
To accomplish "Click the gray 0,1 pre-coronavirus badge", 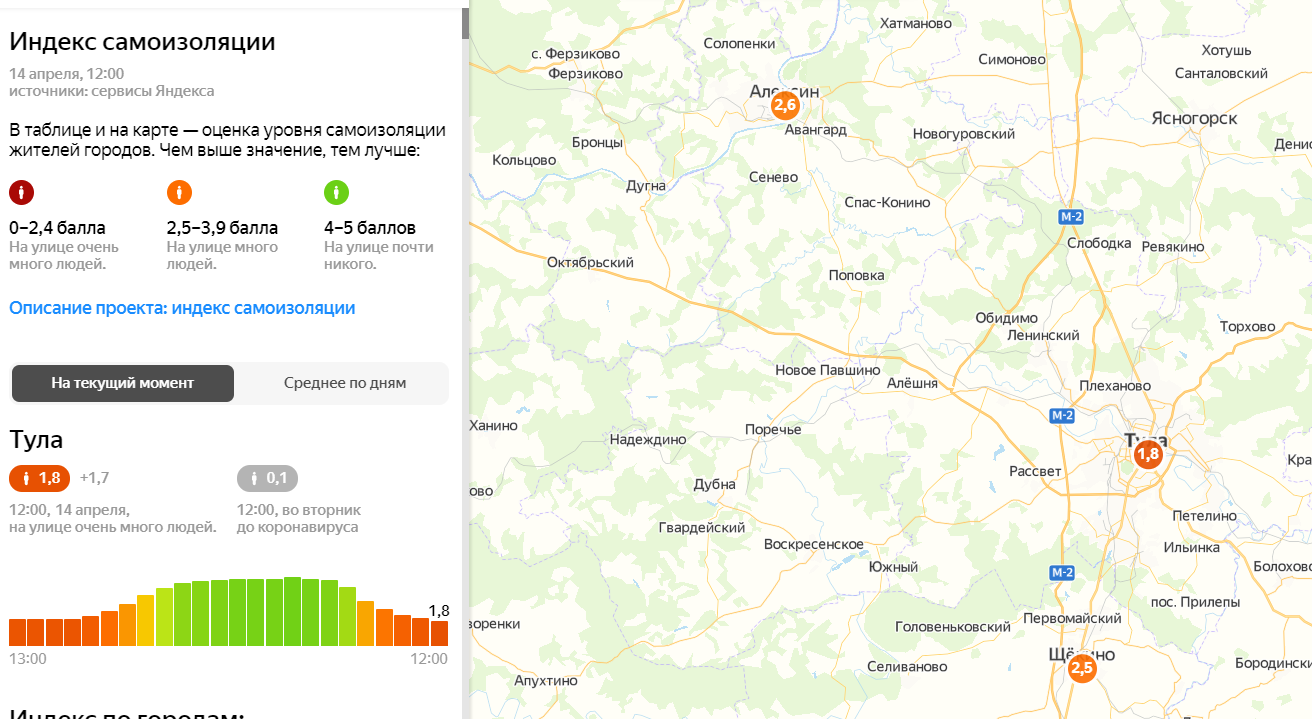I will click(x=267, y=479).
